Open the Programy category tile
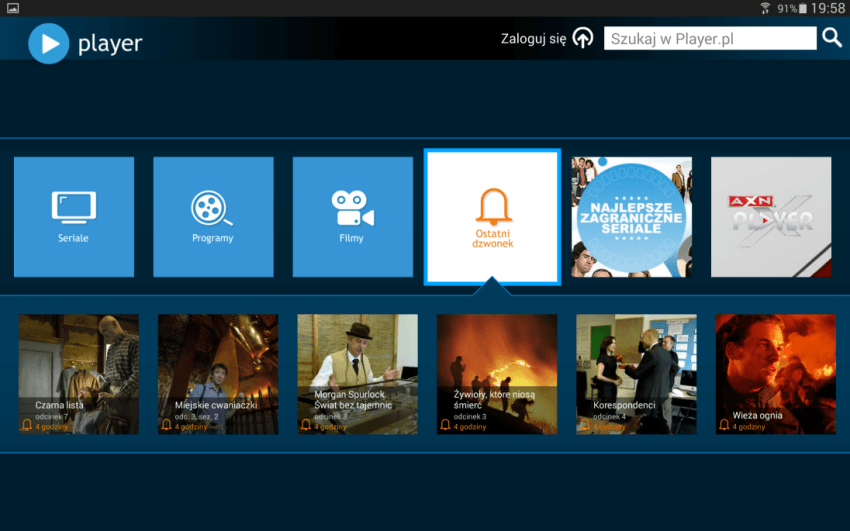The image size is (850, 531). 213,216
